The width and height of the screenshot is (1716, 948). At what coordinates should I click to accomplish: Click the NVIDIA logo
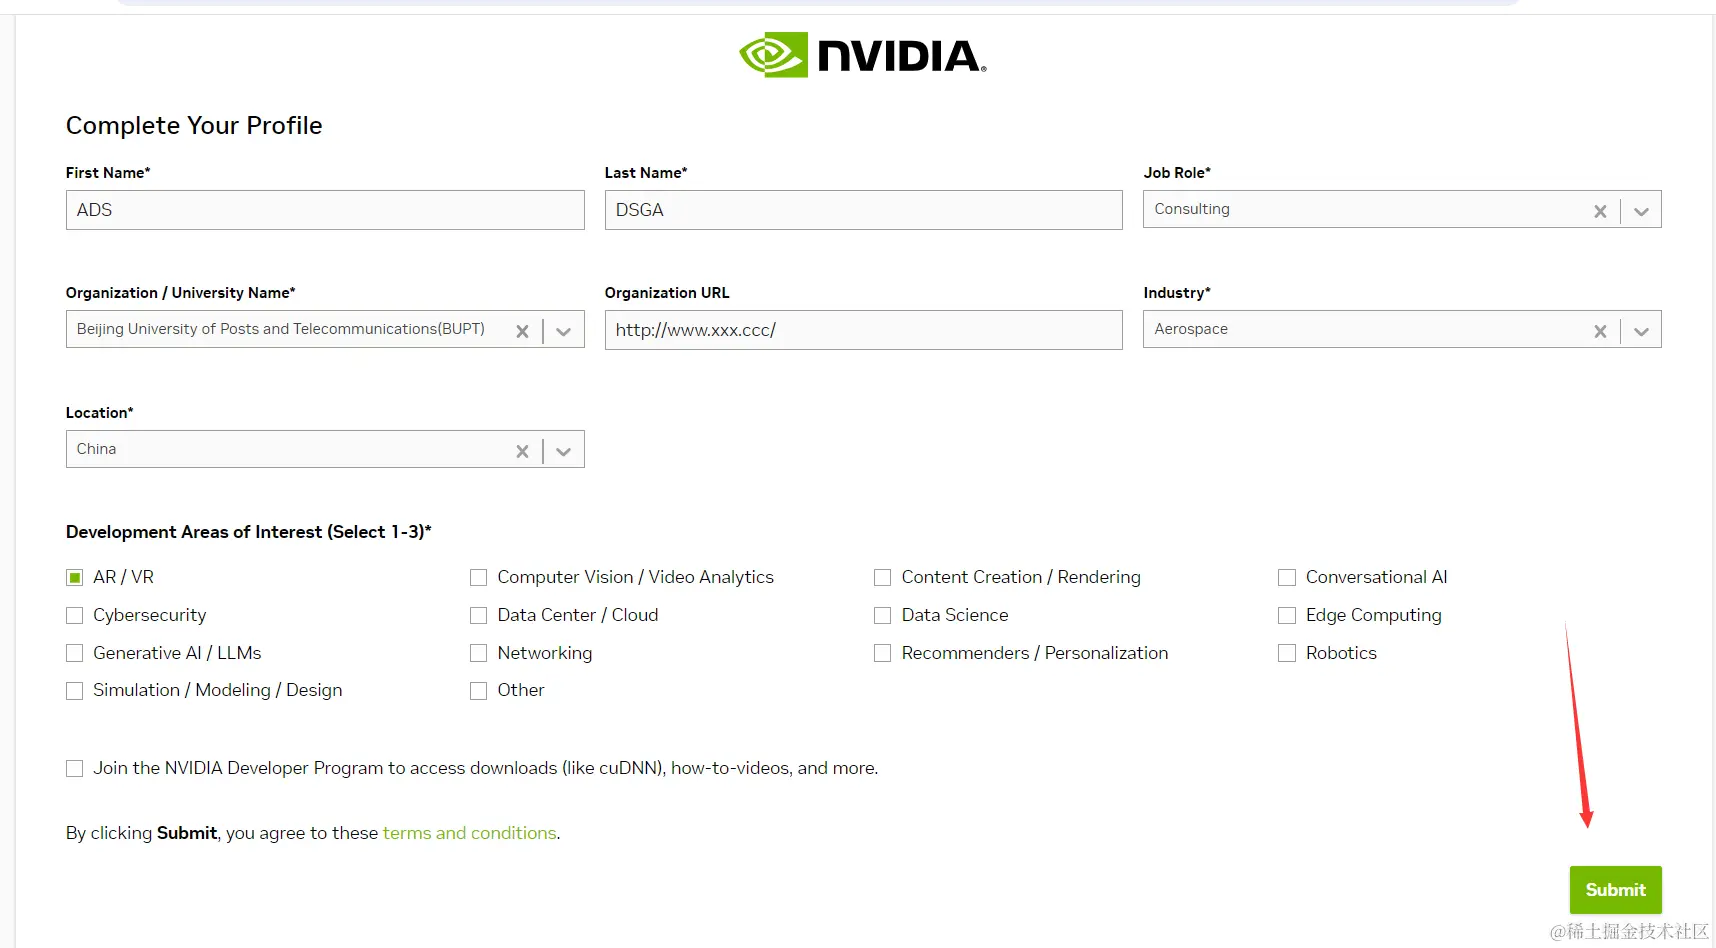863,55
